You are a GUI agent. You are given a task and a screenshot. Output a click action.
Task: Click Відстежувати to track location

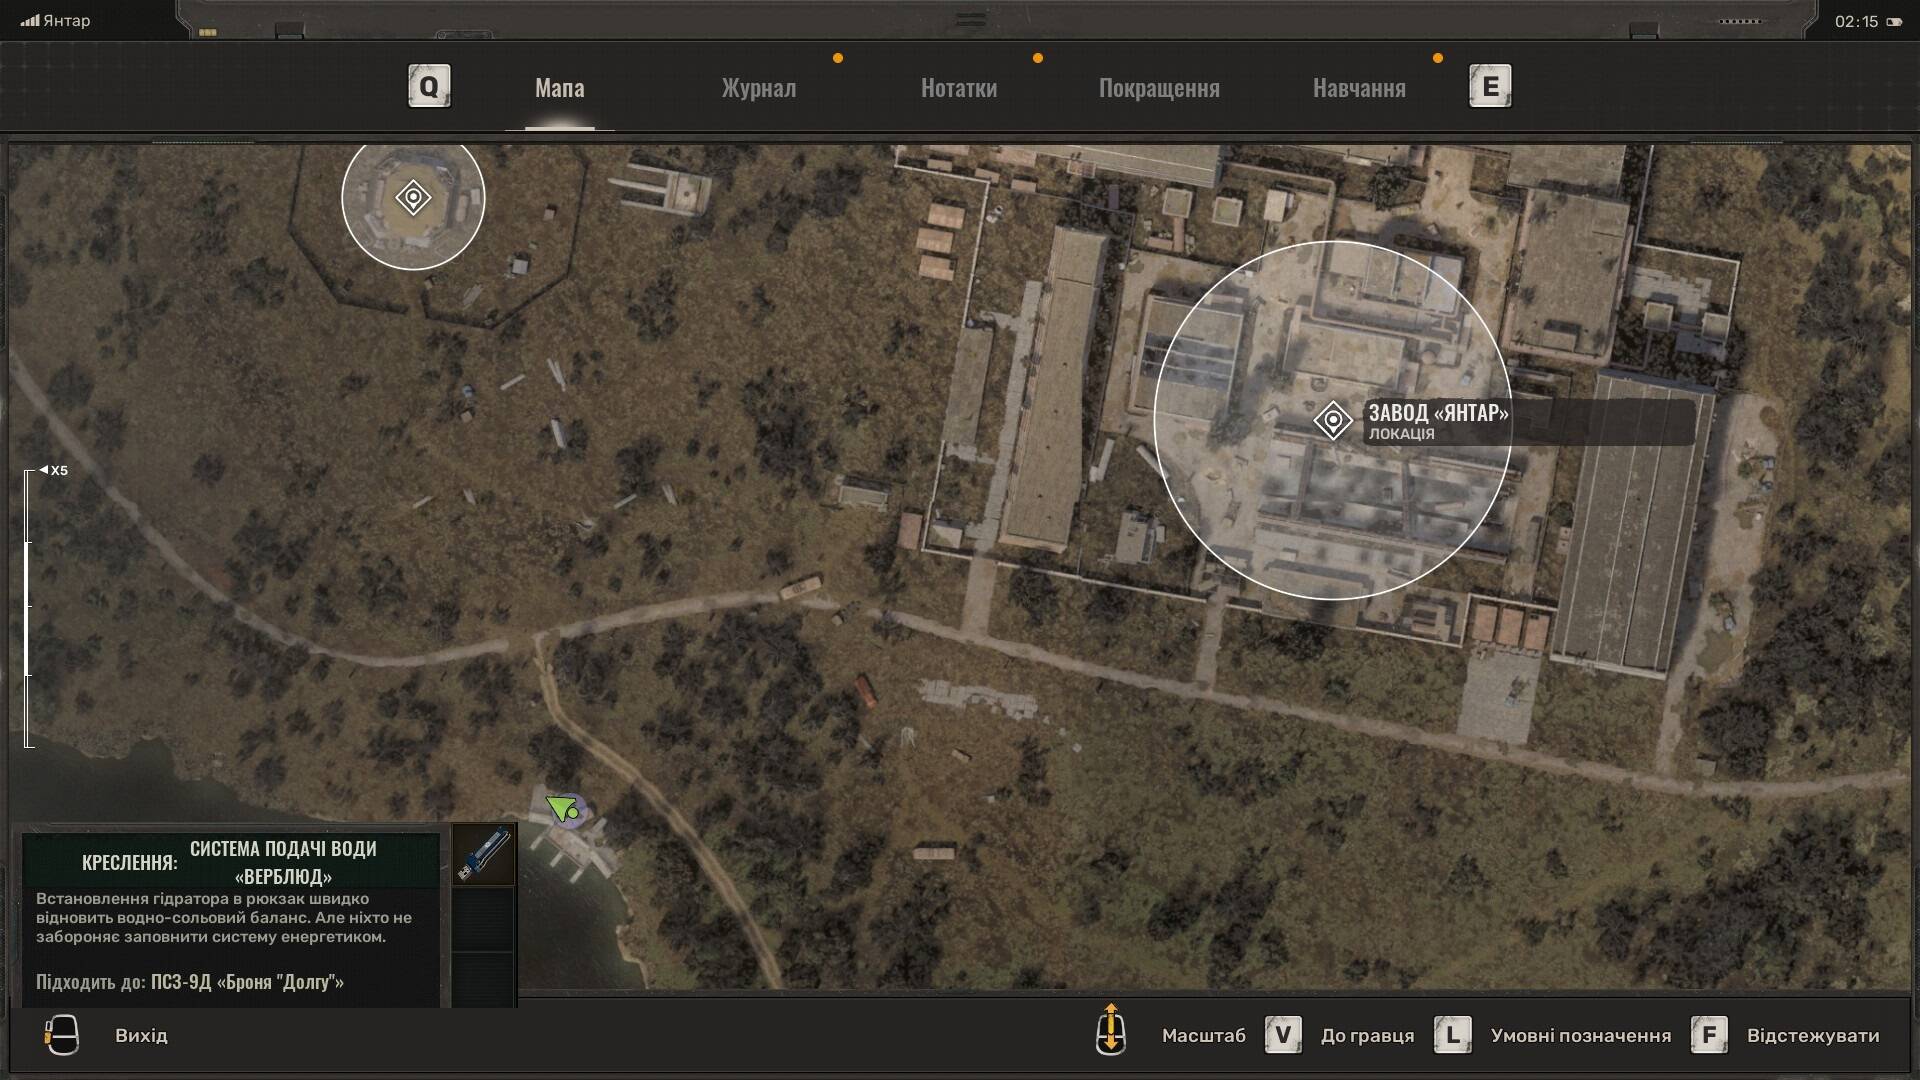pyautogui.click(x=1812, y=1035)
